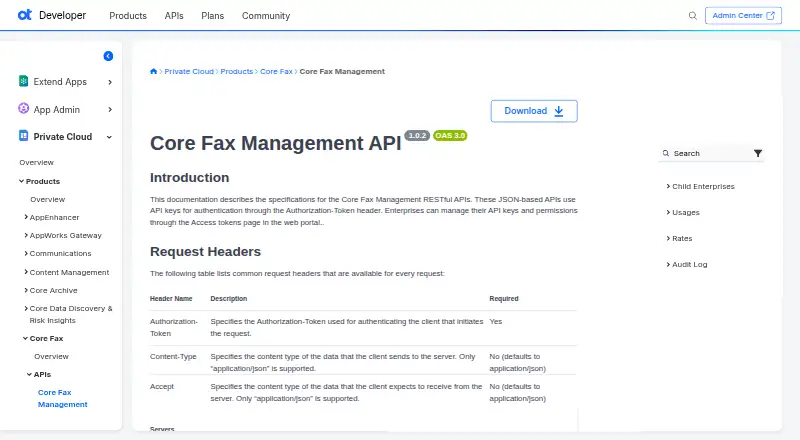
Task: Click the Authorization-Token header name cell
Action: (173, 327)
